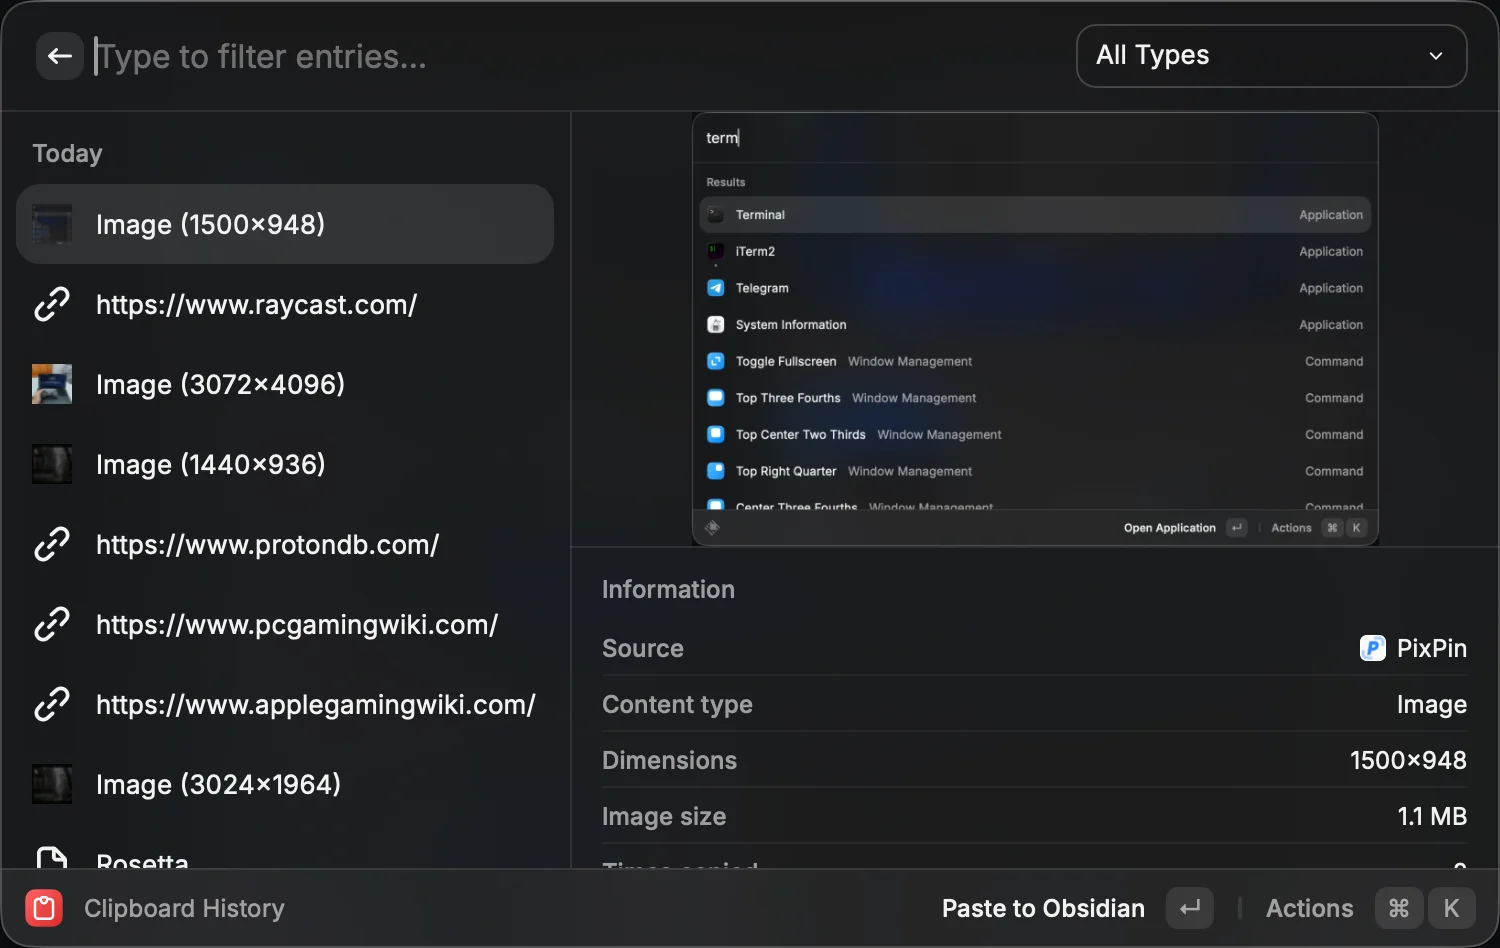Click the link icon beside applegamingwiki.com
This screenshot has height=948, width=1500.
[52, 704]
